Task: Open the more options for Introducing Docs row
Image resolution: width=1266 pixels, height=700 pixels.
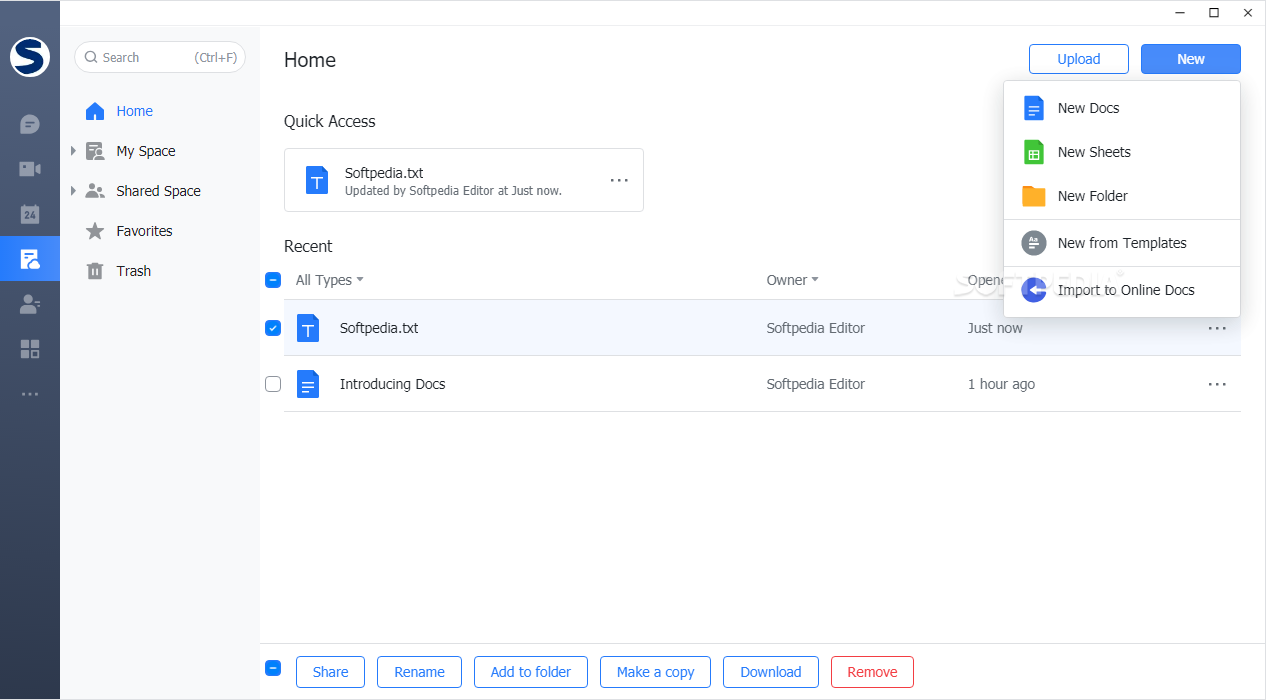Action: click(x=1216, y=384)
